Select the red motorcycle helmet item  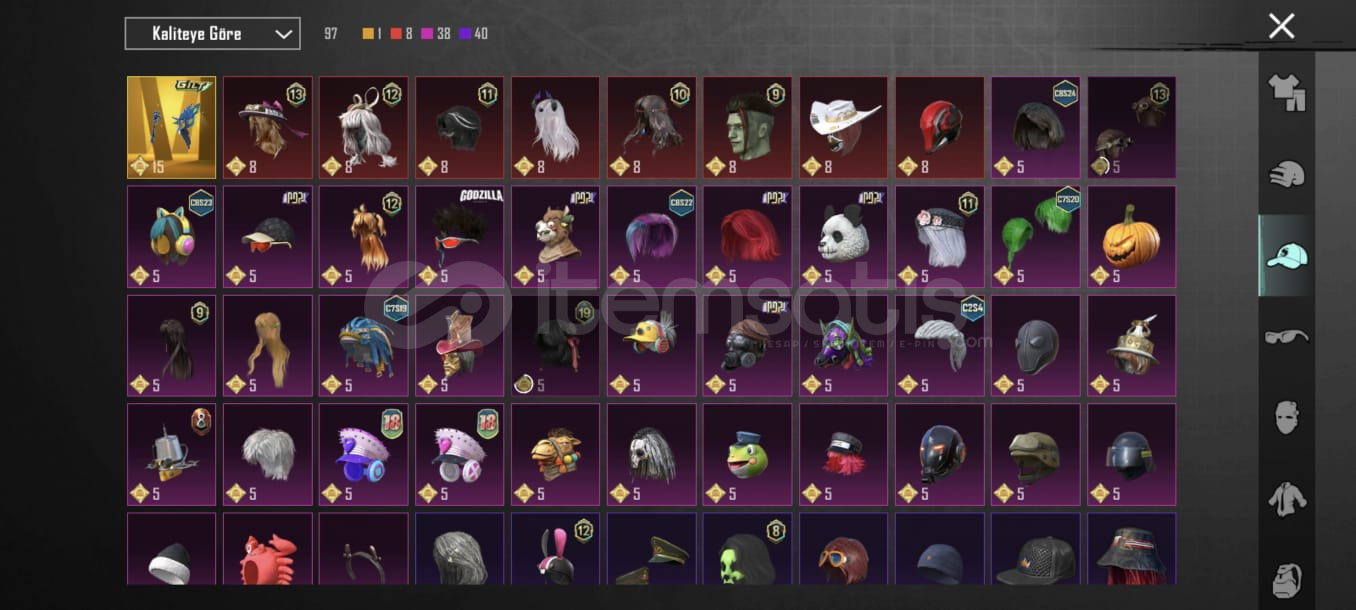pyautogui.click(x=939, y=128)
